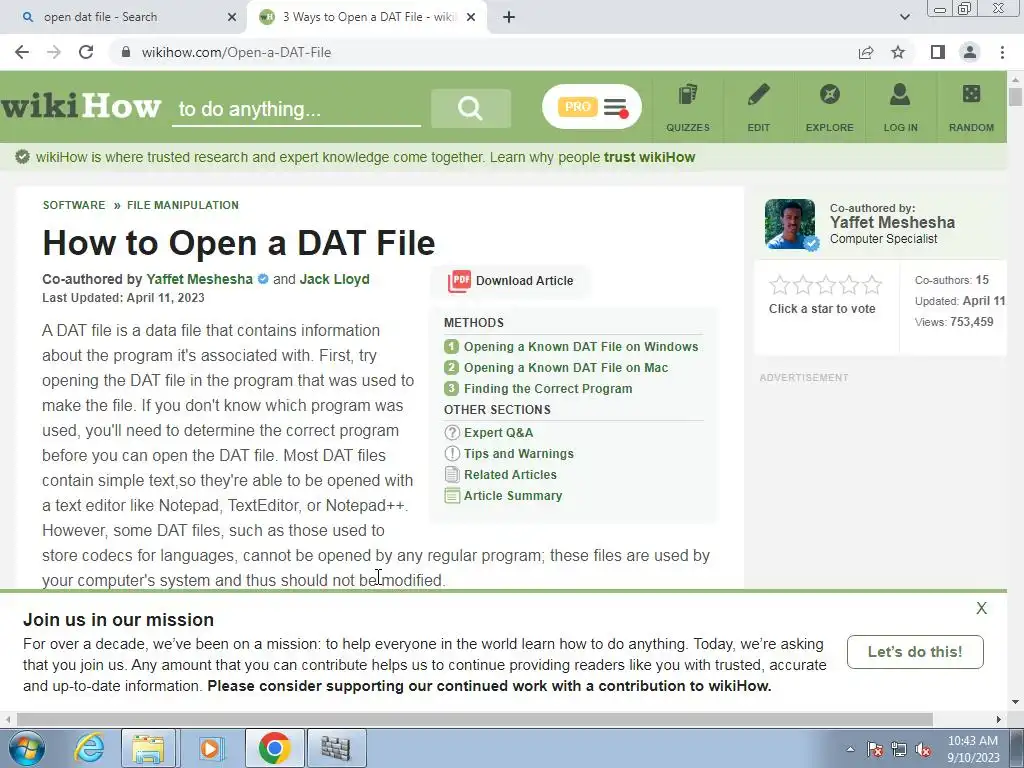1024x768 pixels.
Task: Click the fifth rating star
Action: pyautogui.click(x=872, y=285)
